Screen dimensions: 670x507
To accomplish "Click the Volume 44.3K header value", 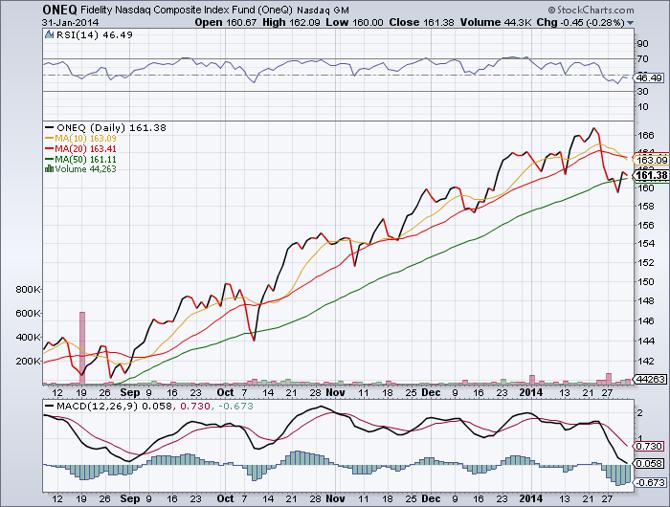I will click(x=495, y=23).
